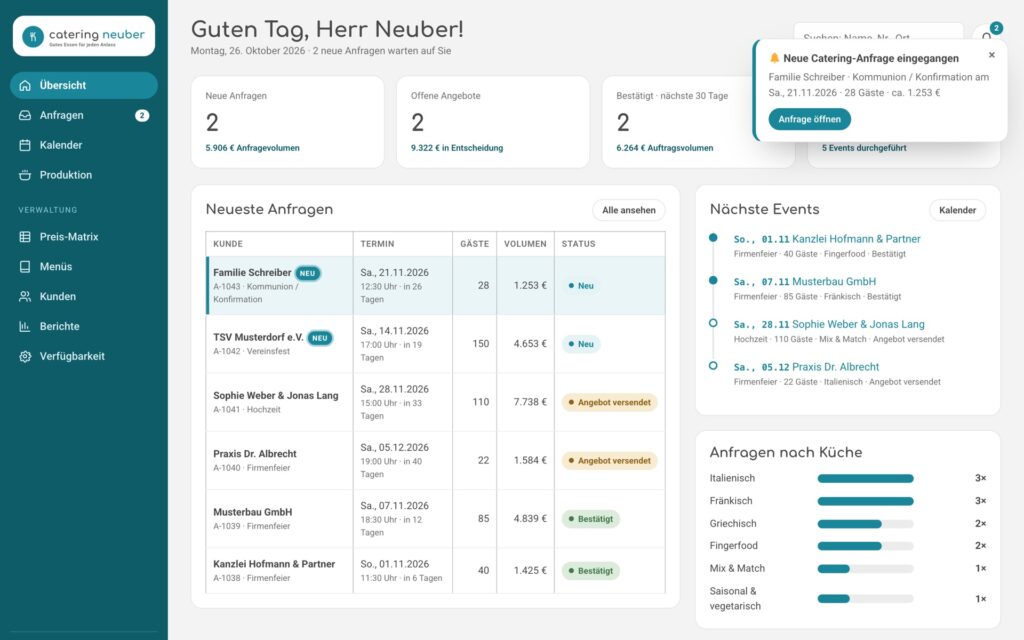Open event So., 01.11 Kanzlei Hofmann & Partner

848,246
